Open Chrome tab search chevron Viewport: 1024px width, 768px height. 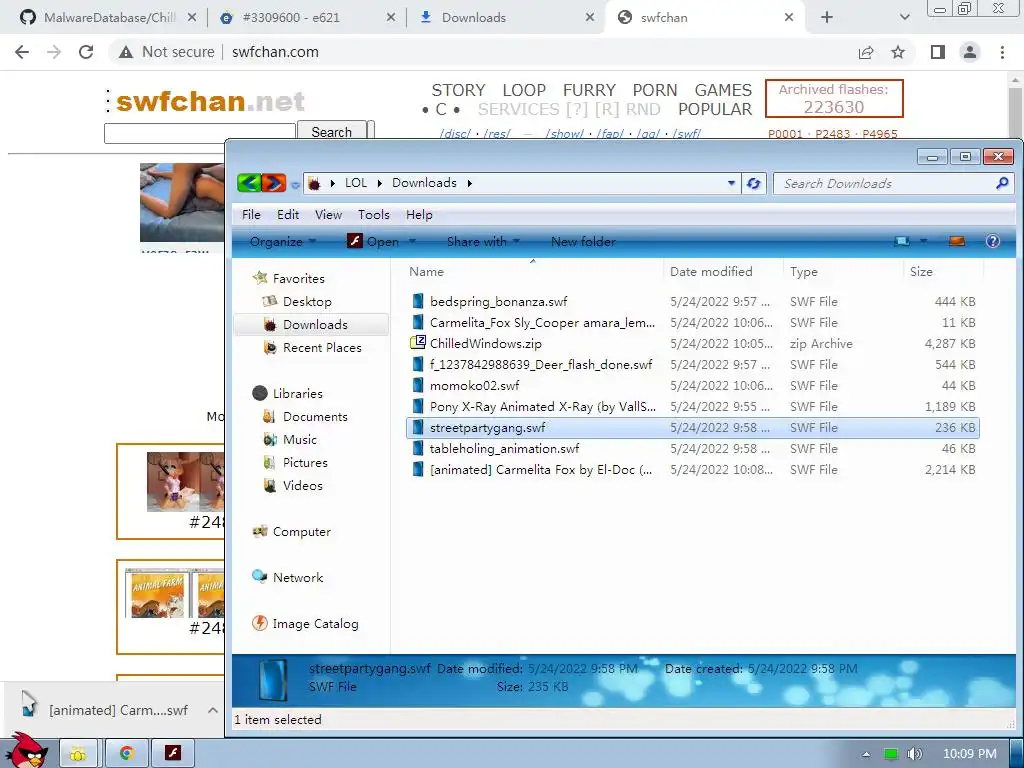(x=904, y=18)
